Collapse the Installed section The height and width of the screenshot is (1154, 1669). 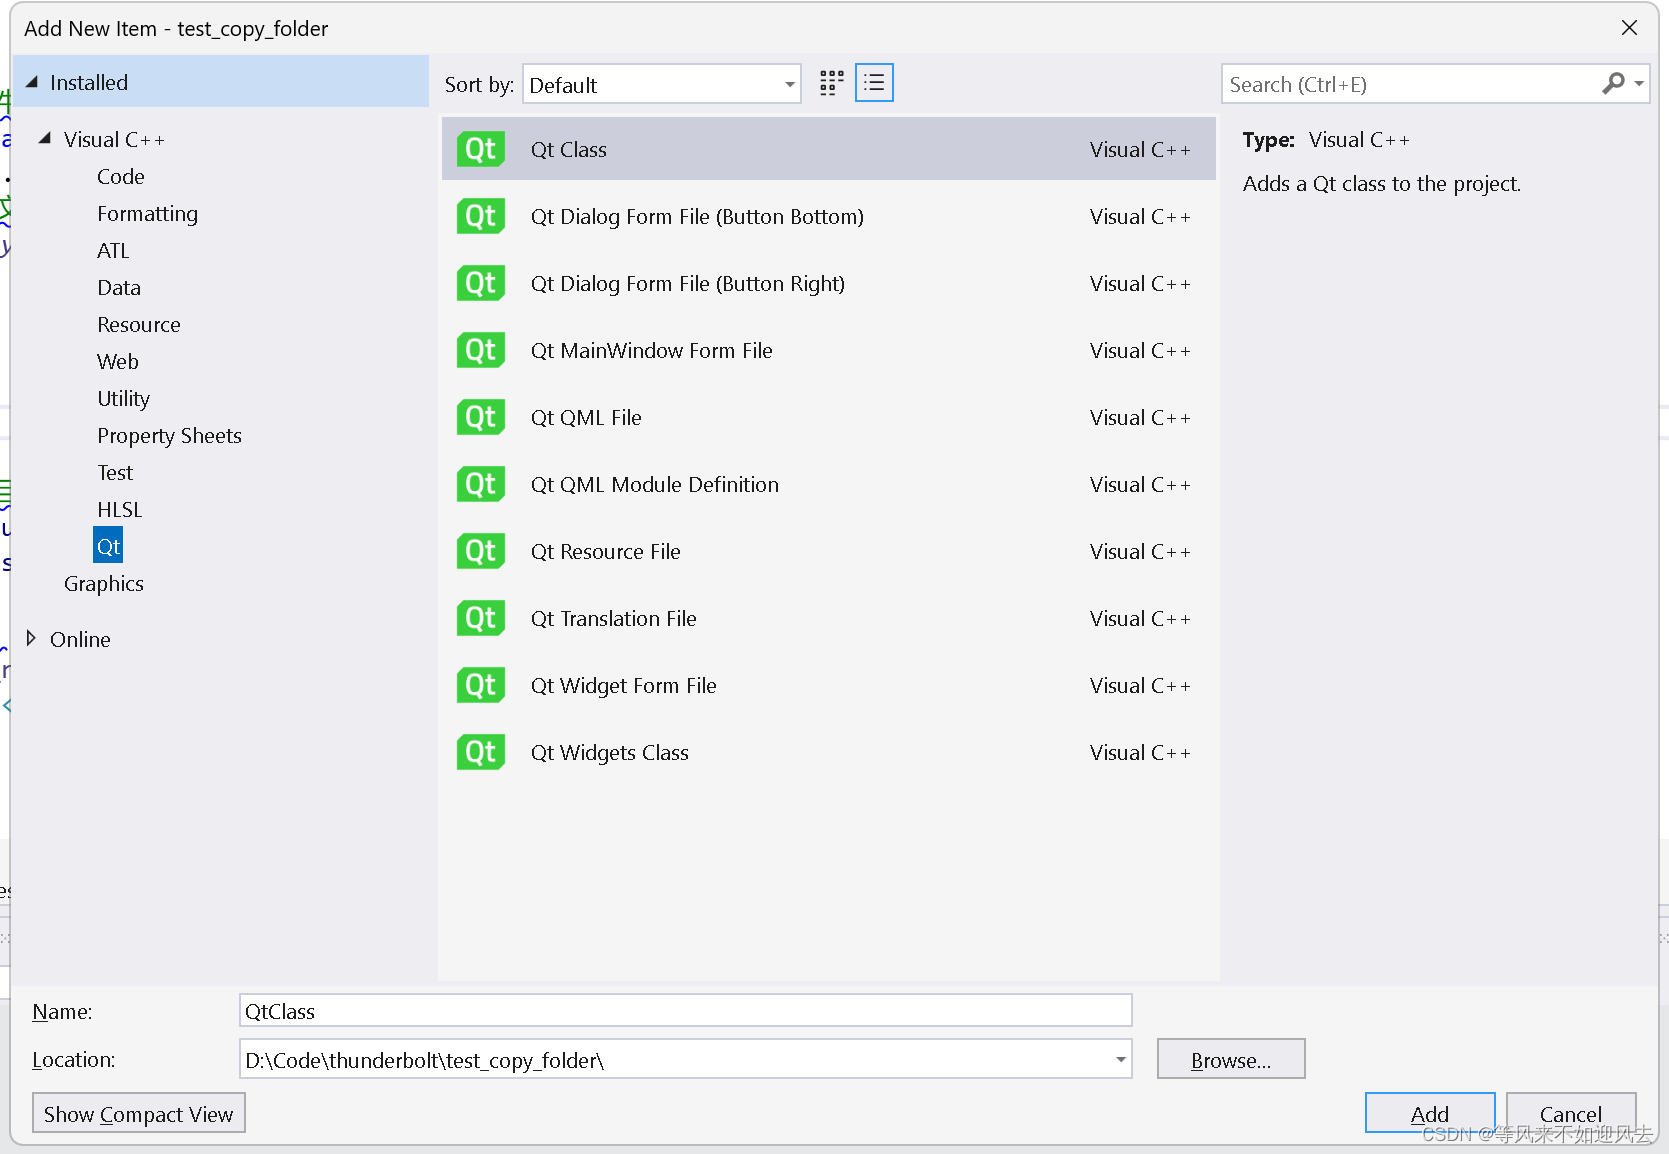(x=32, y=82)
